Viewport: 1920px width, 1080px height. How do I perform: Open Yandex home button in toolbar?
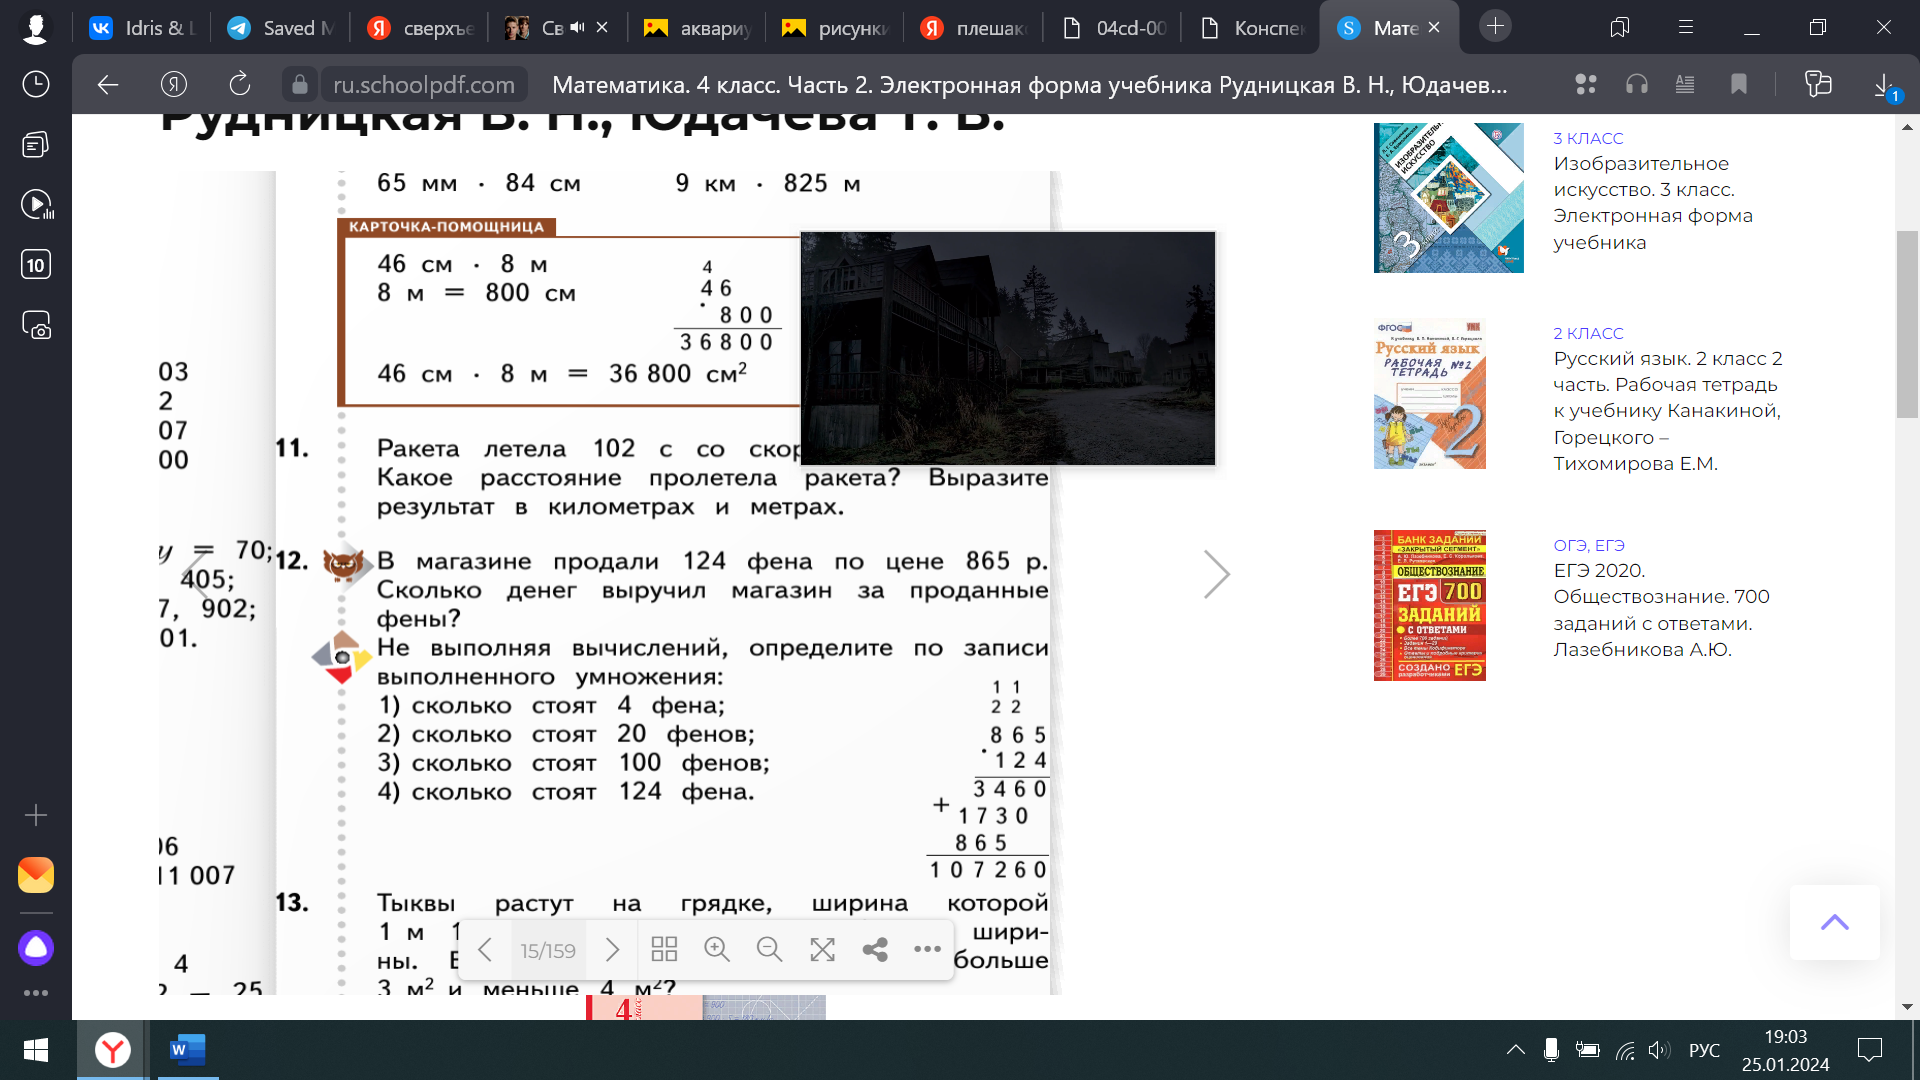[174, 85]
